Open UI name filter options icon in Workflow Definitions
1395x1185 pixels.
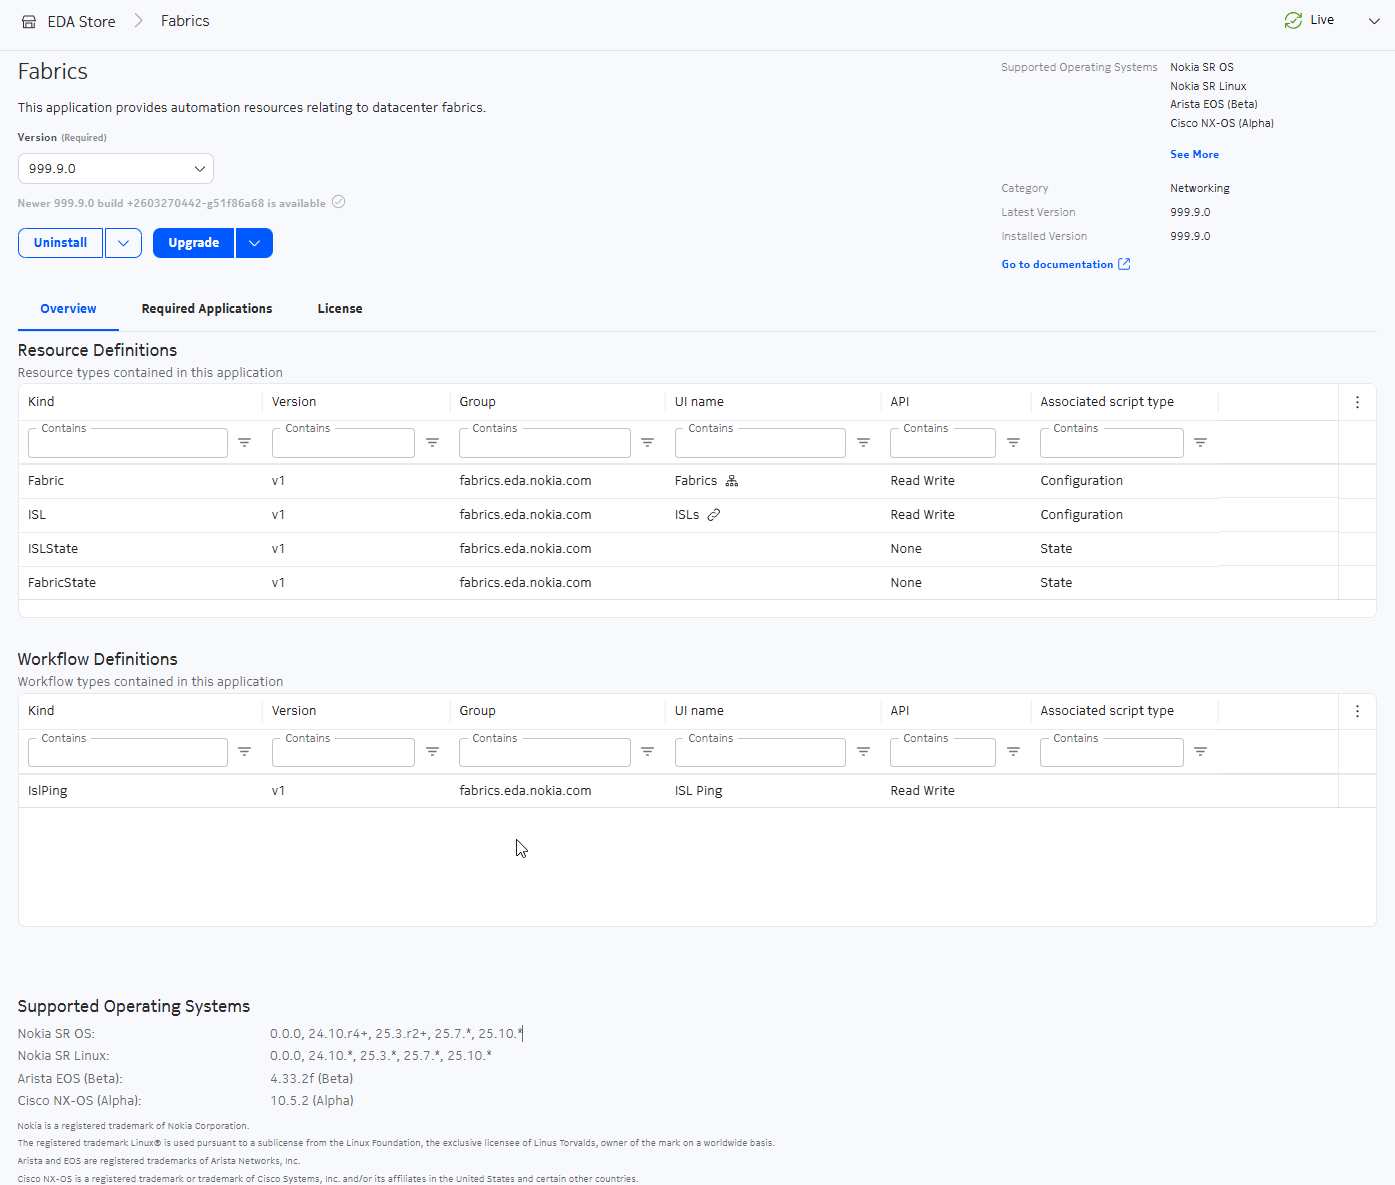[x=863, y=751]
